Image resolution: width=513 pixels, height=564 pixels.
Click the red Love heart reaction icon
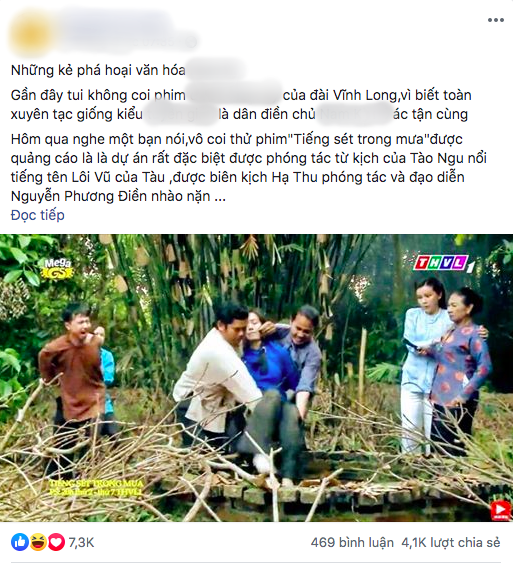click(56, 542)
